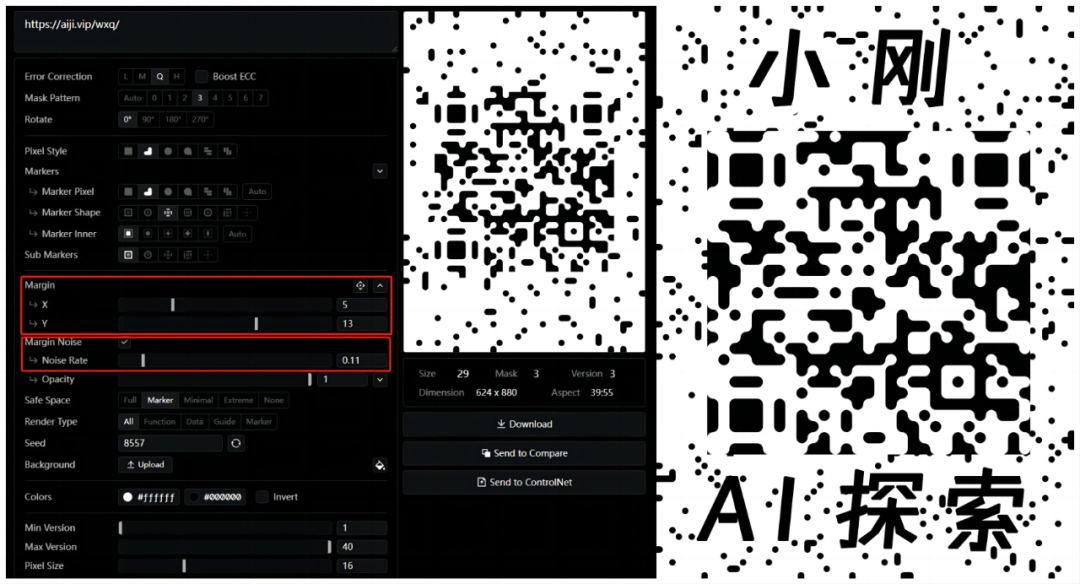Choose plus Sub Markers icon

click(168, 255)
